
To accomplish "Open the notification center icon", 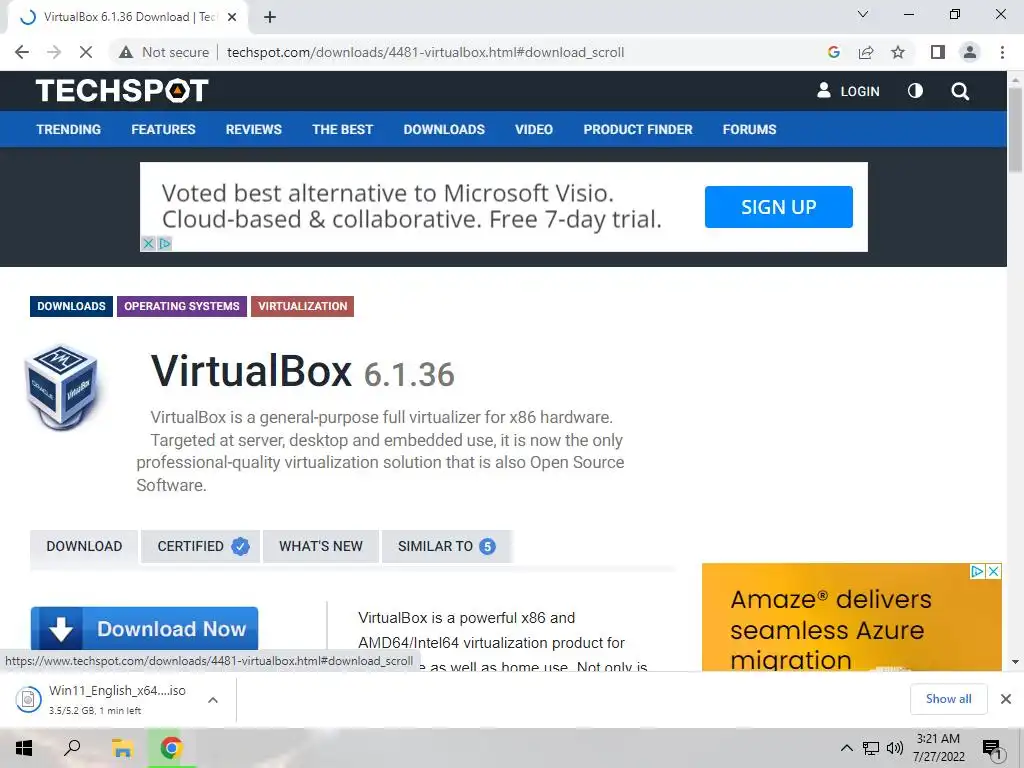I will (x=992, y=749).
